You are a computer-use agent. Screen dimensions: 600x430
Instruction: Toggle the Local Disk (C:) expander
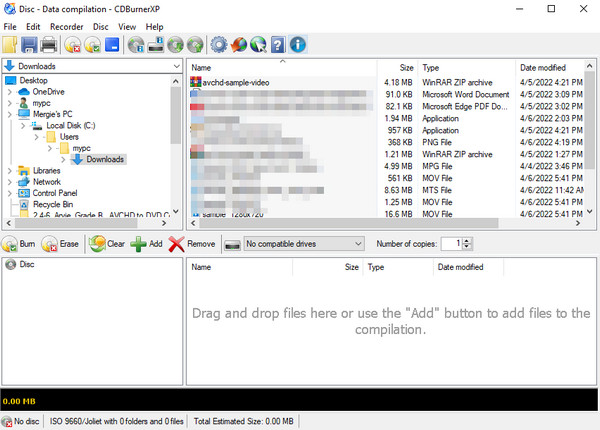point(23,125)
